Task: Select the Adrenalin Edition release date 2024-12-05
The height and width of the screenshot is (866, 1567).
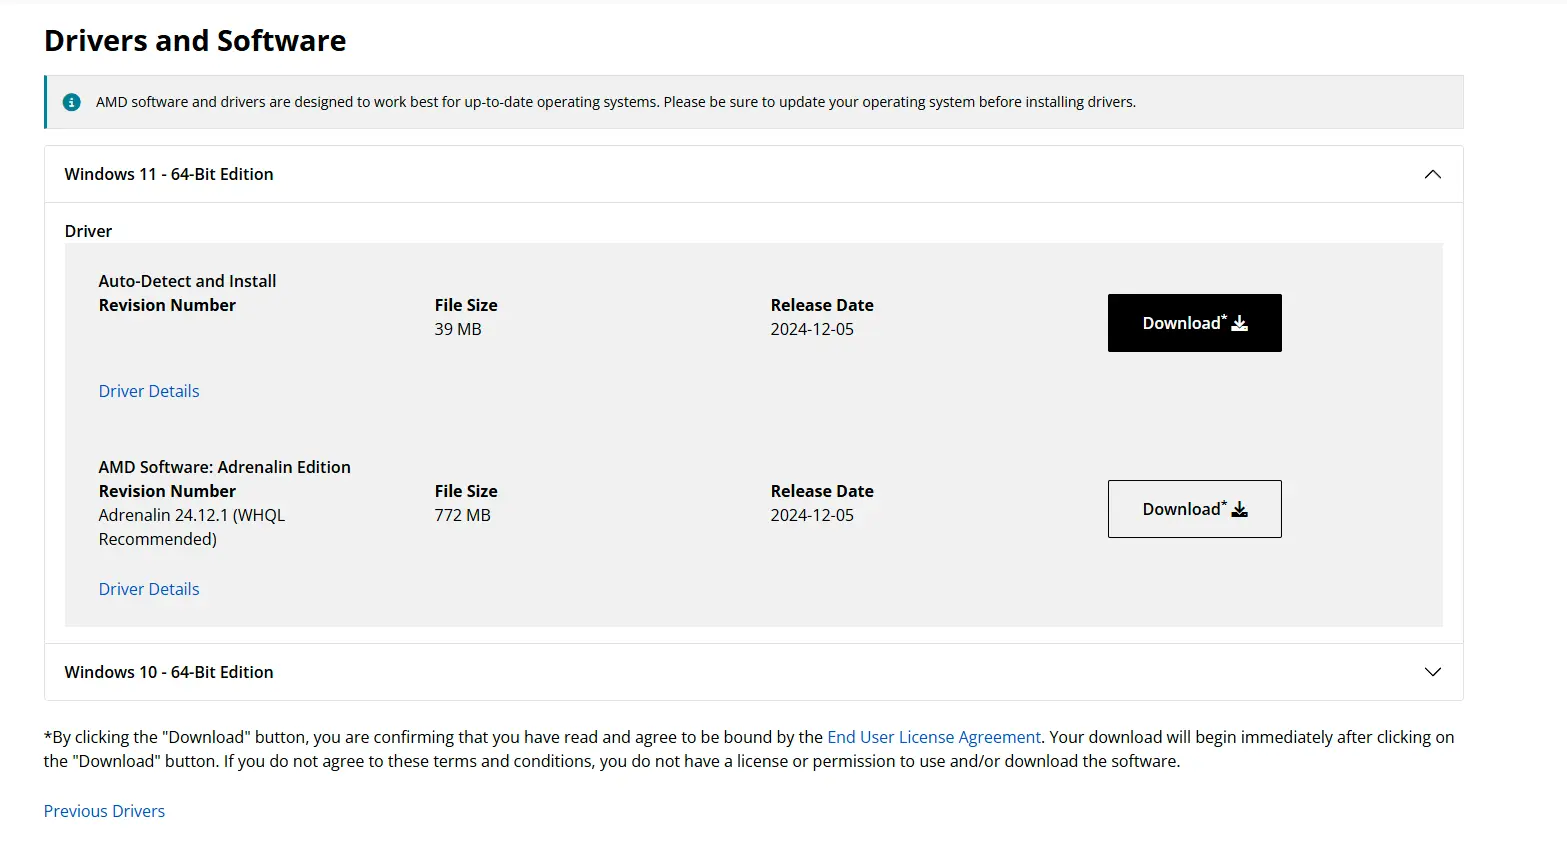Action: 812,515
